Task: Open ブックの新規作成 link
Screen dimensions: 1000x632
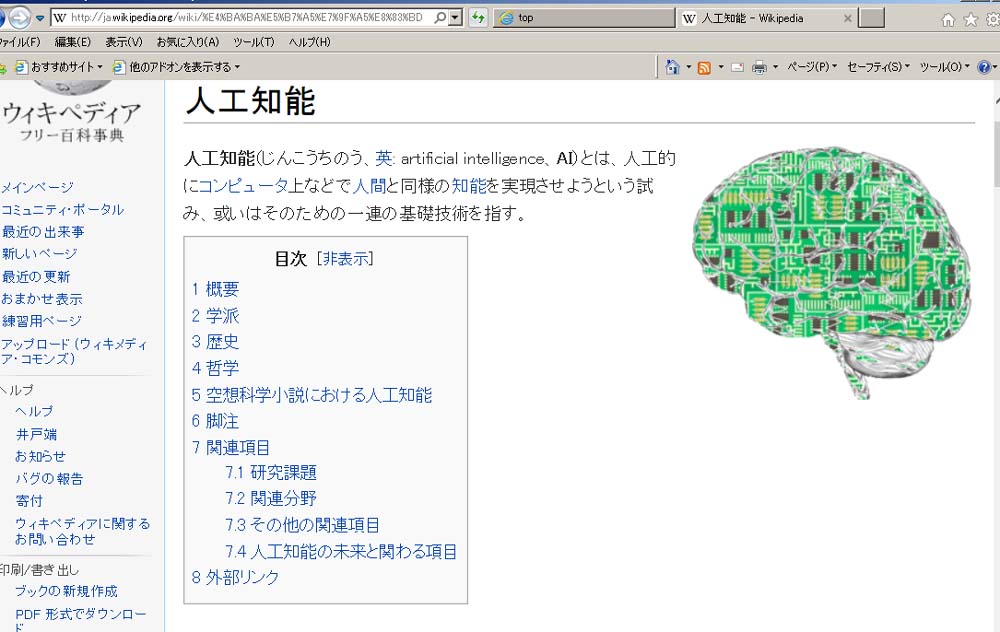Action: click(x=66, y=591)
